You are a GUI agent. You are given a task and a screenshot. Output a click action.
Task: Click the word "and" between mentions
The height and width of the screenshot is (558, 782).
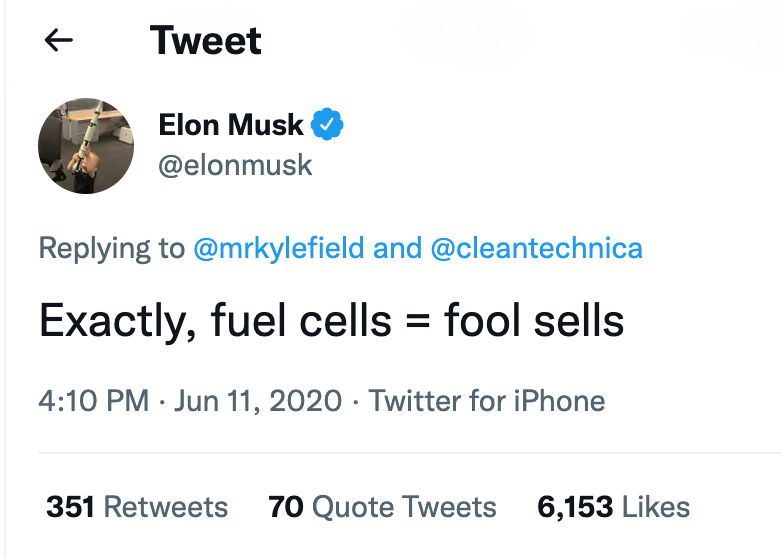click(x=397, y=248)
